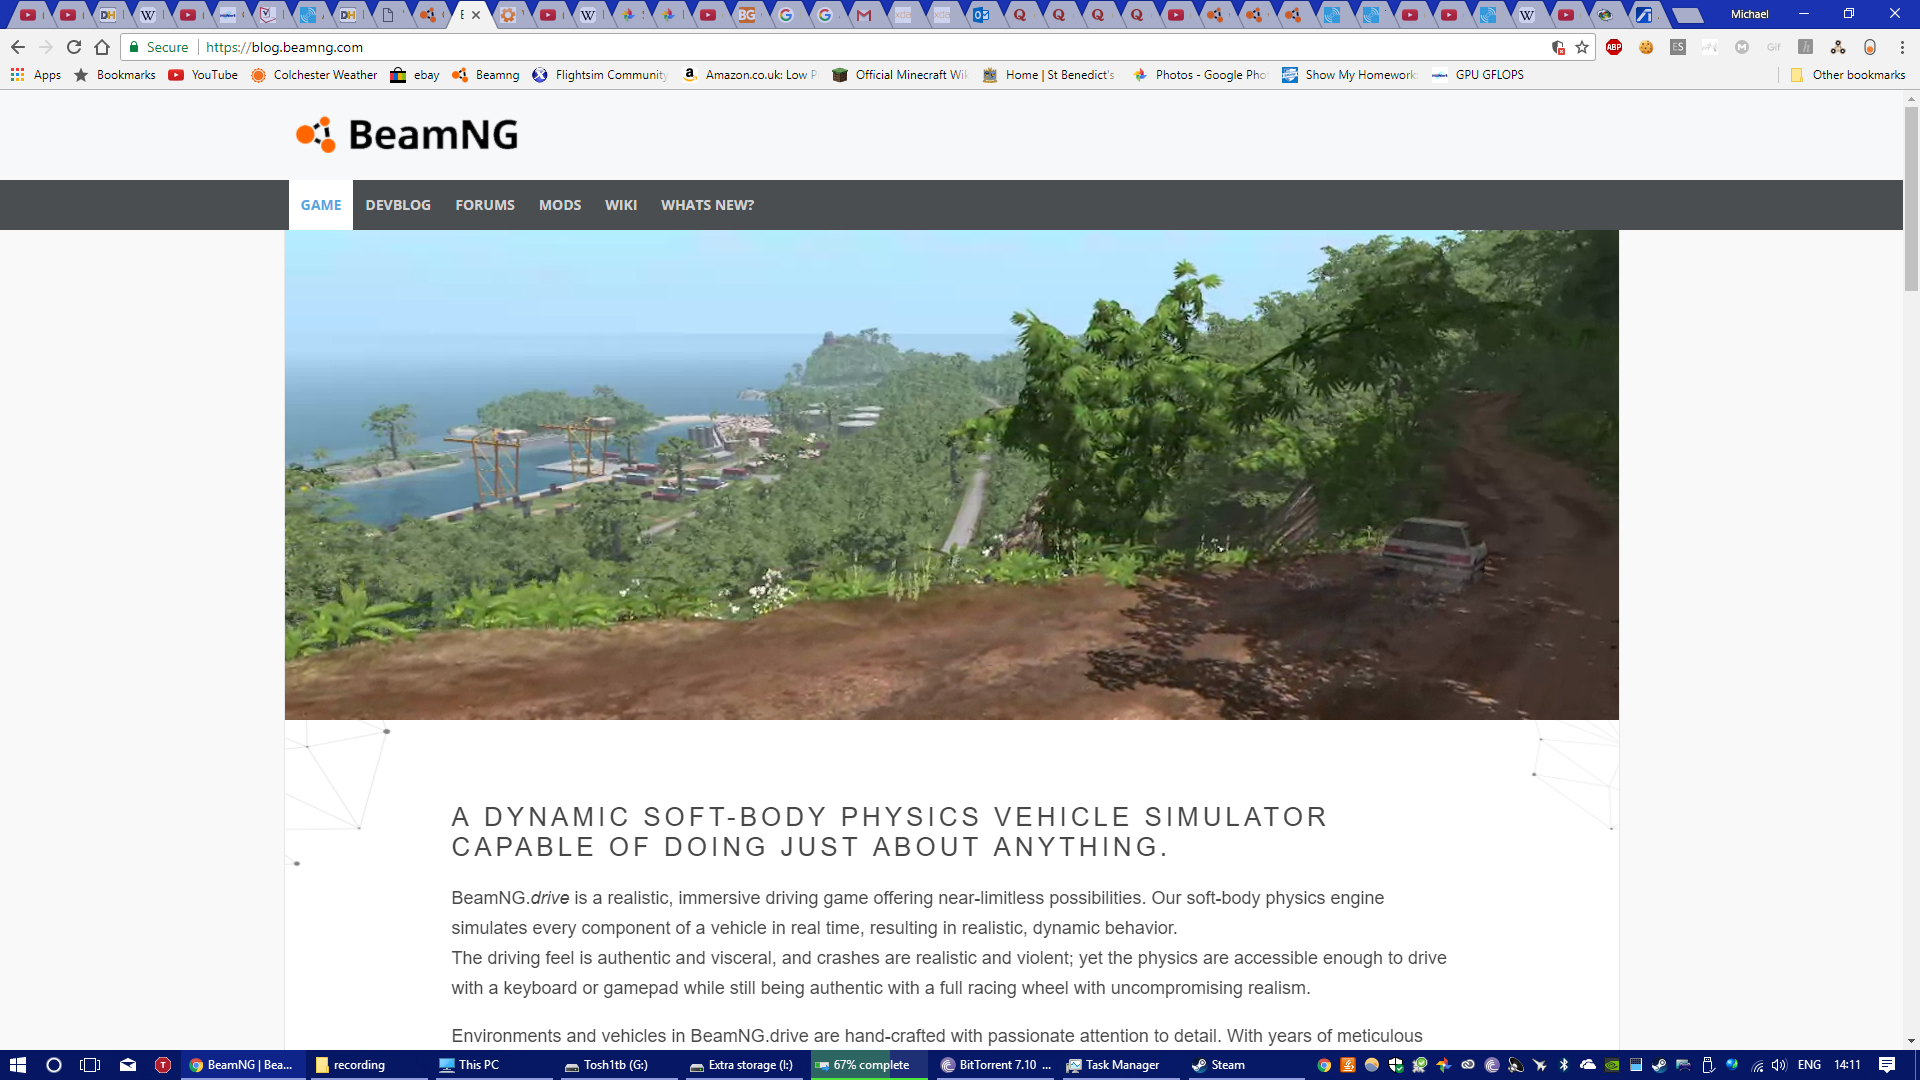Open Task View in taskbar
The image size is (1920, 1080).
pos(90,1065)
